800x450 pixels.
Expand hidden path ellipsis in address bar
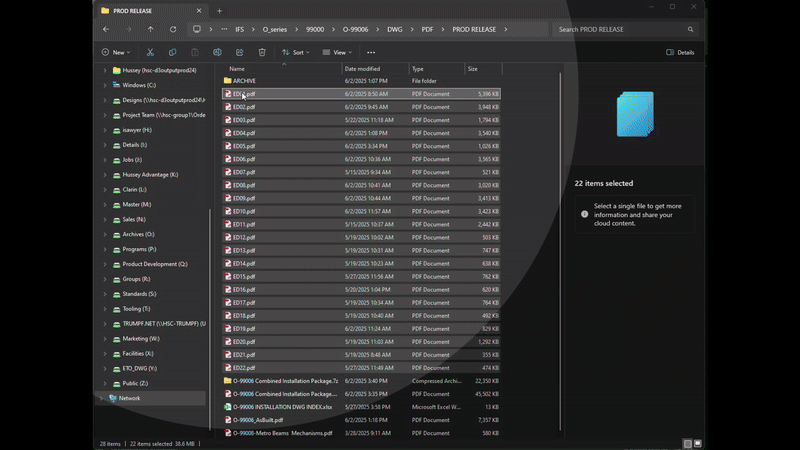pyautogui.click(x=224, y=29)
